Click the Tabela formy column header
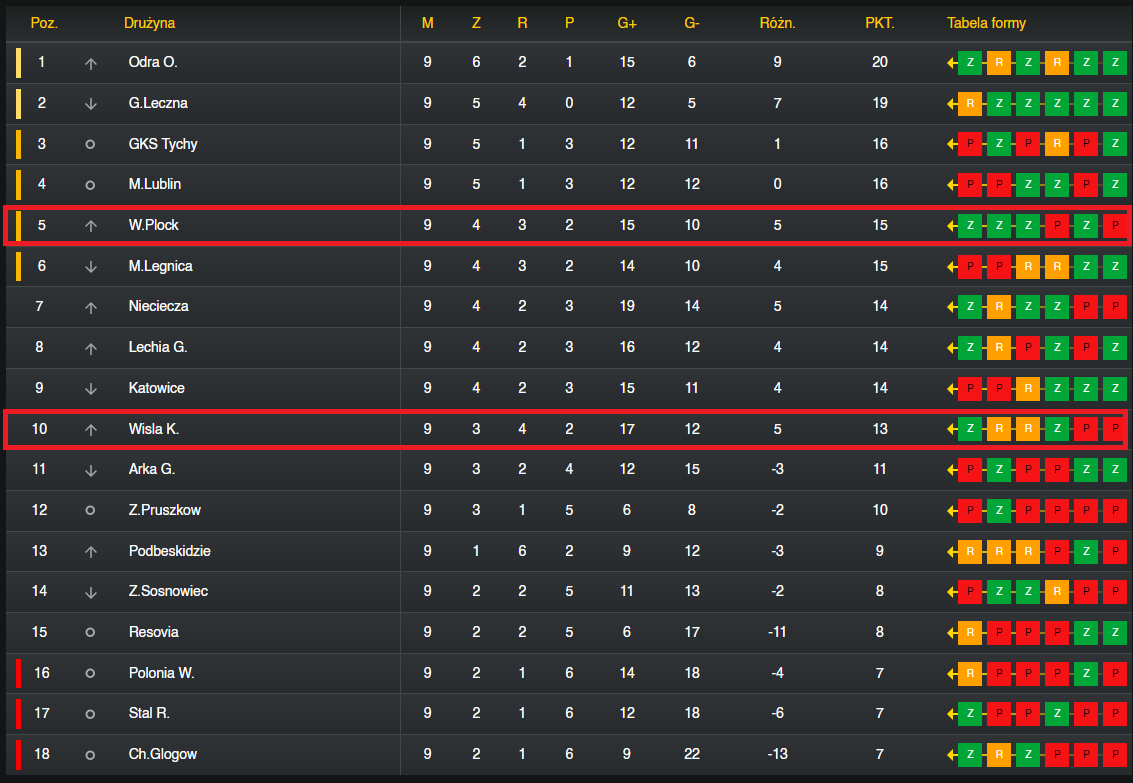This screenshot has width=1133, height=783. pos(986,23)
